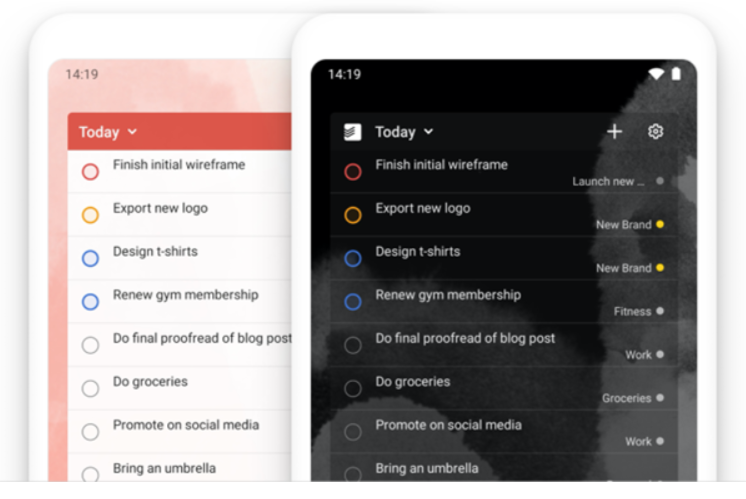The image size is (746, 499).
Task: Open Renew gym membership task, dark widget
Action: pyautogui.click(x=448, y=295)
